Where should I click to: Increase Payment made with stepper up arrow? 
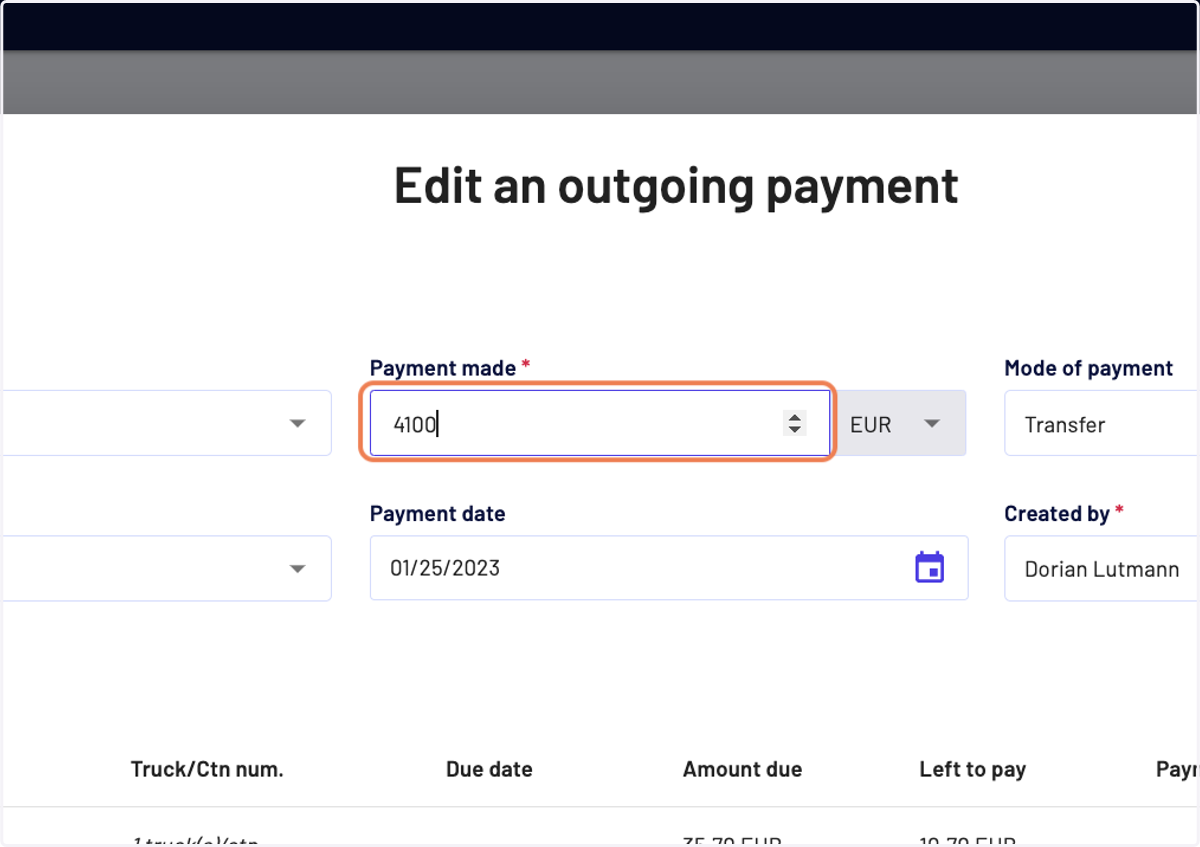794,417
